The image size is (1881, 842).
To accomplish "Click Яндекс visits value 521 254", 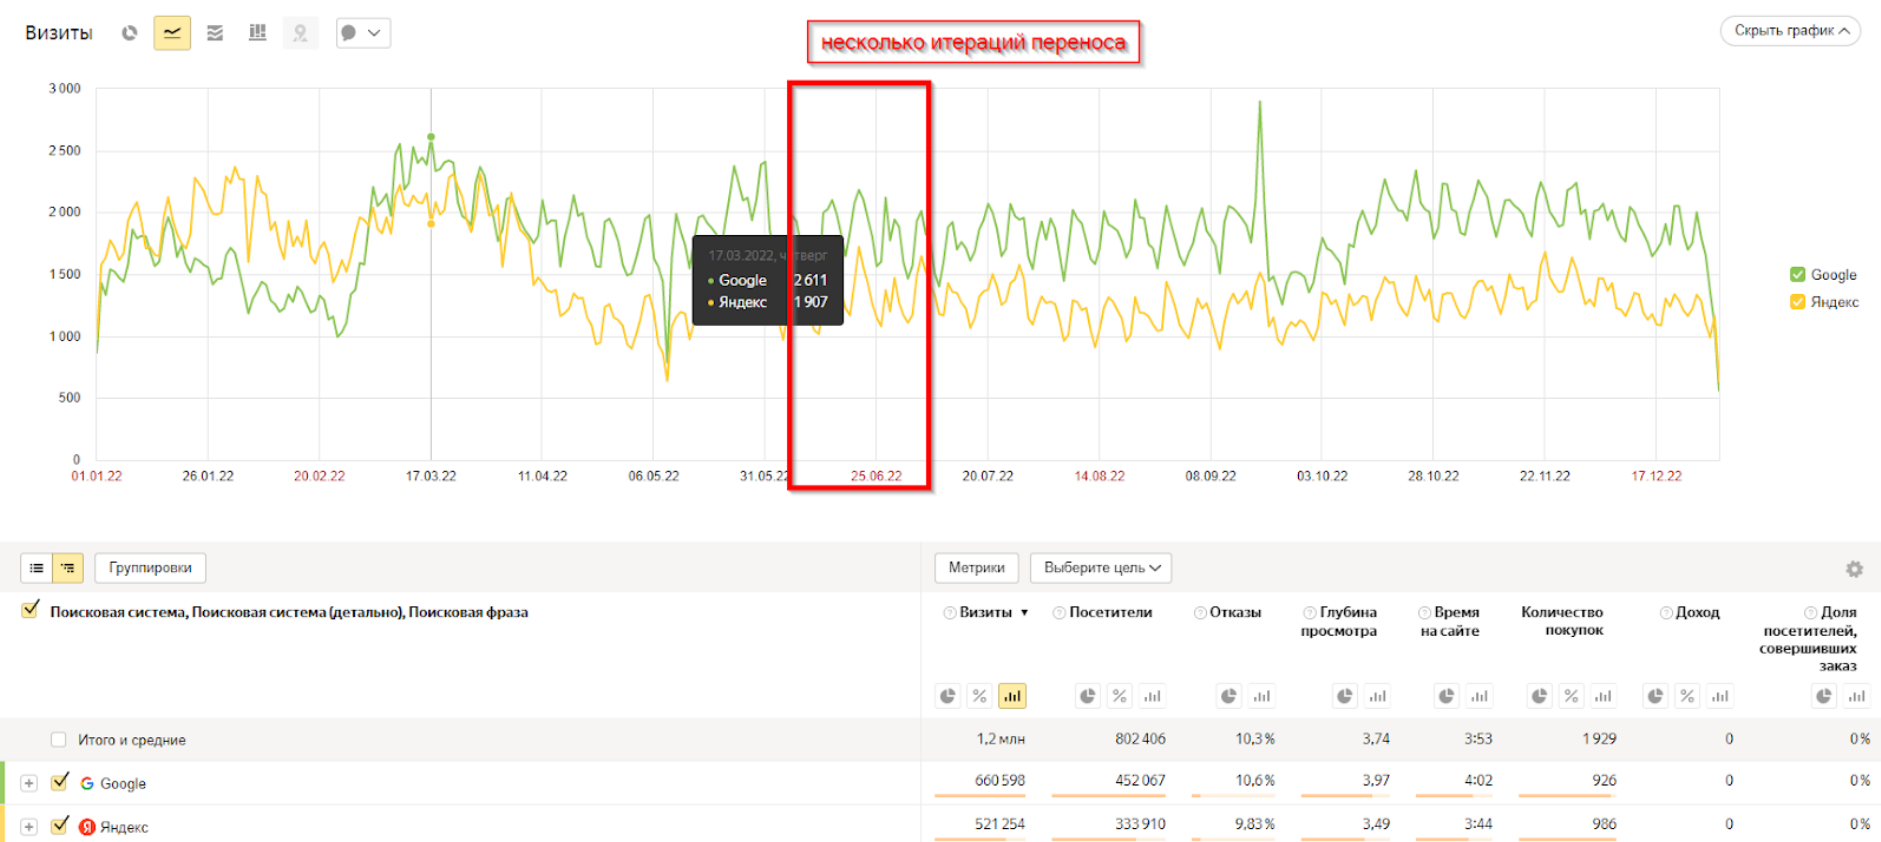I will [999, 824].
